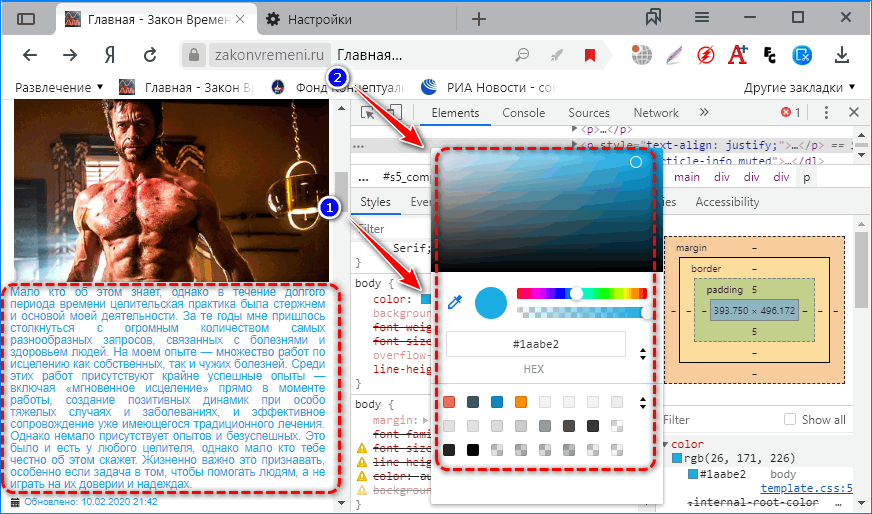Click the red lightning extension icon

[706, 54]
